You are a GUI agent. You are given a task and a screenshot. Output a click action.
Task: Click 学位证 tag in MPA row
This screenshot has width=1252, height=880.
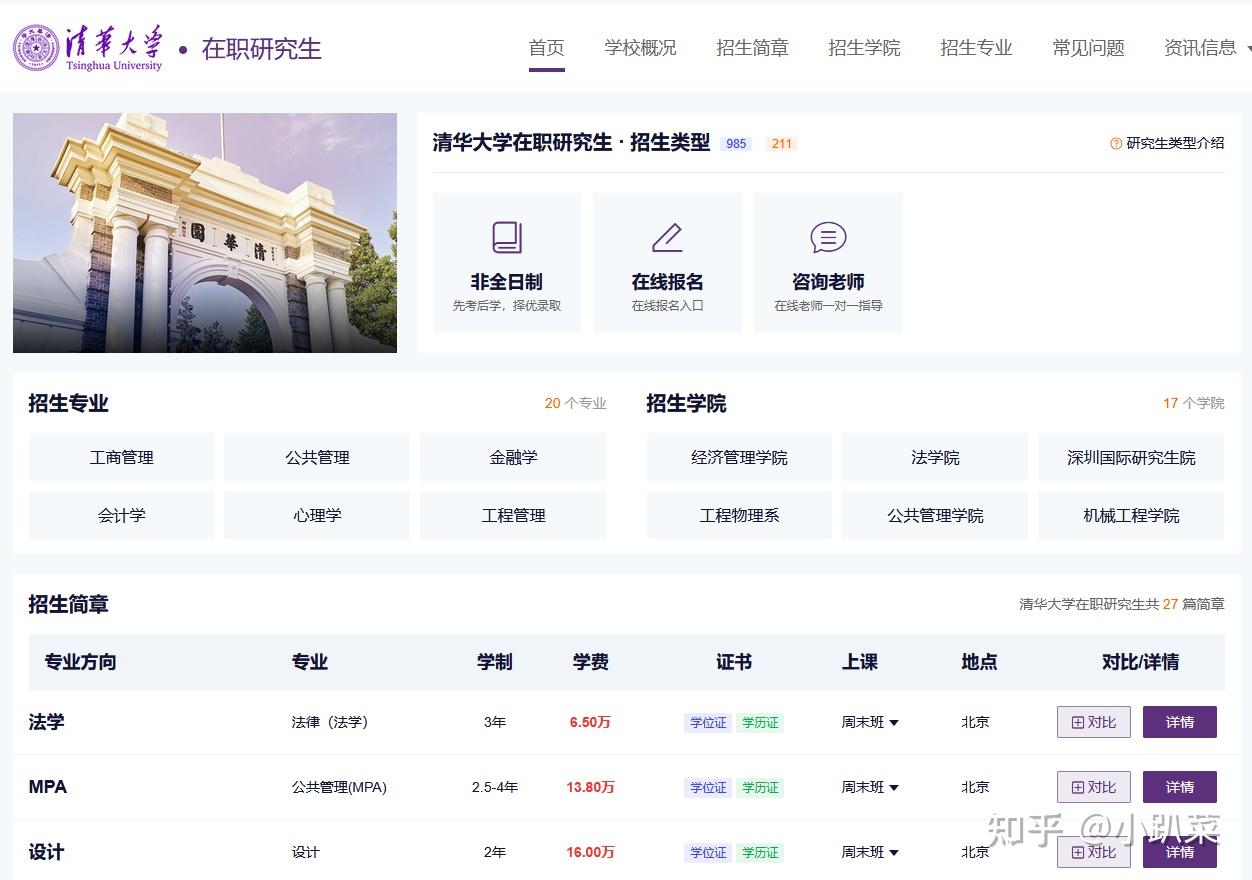(708, 787)
